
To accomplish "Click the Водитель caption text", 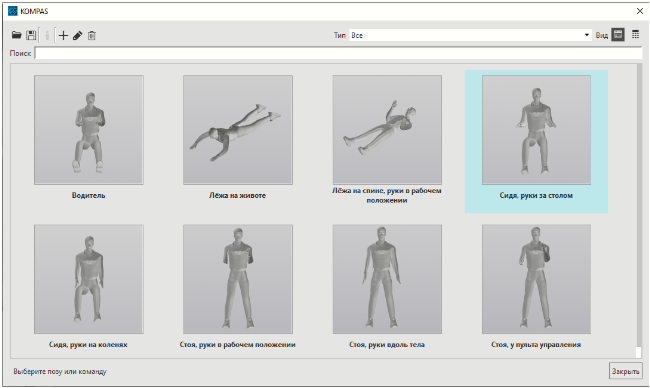I will [88, 195].
